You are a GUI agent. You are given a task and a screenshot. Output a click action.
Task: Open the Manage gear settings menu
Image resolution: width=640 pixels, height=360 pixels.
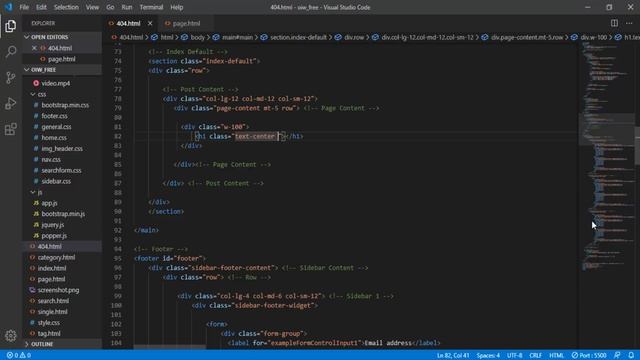[x=11, y=336]
